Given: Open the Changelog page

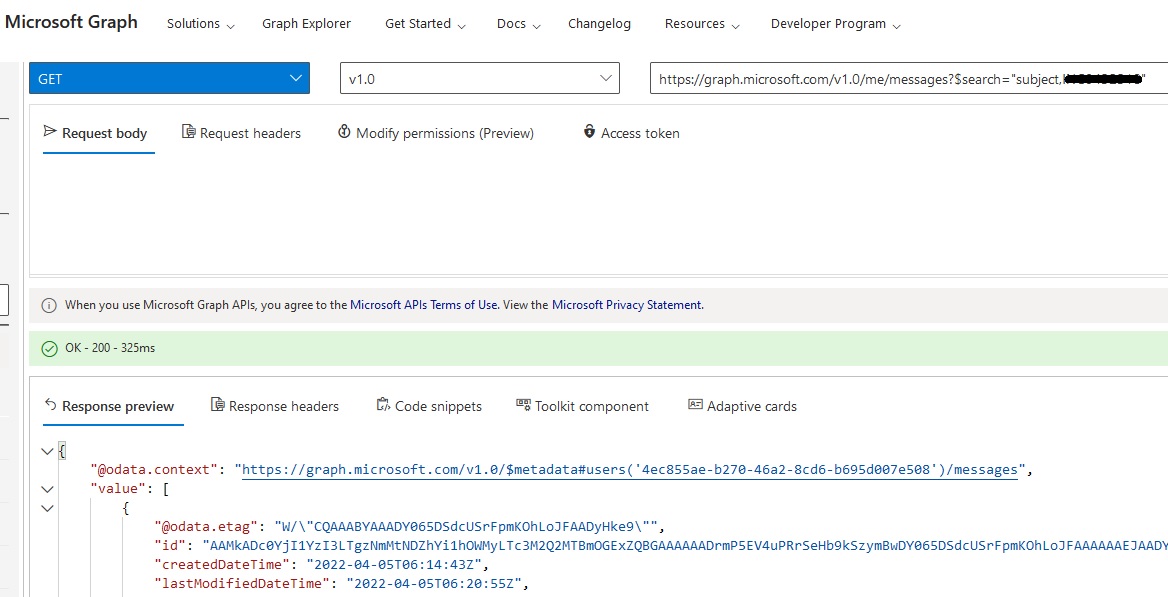Looking at the screenshot, I should [x=599, y=24].
